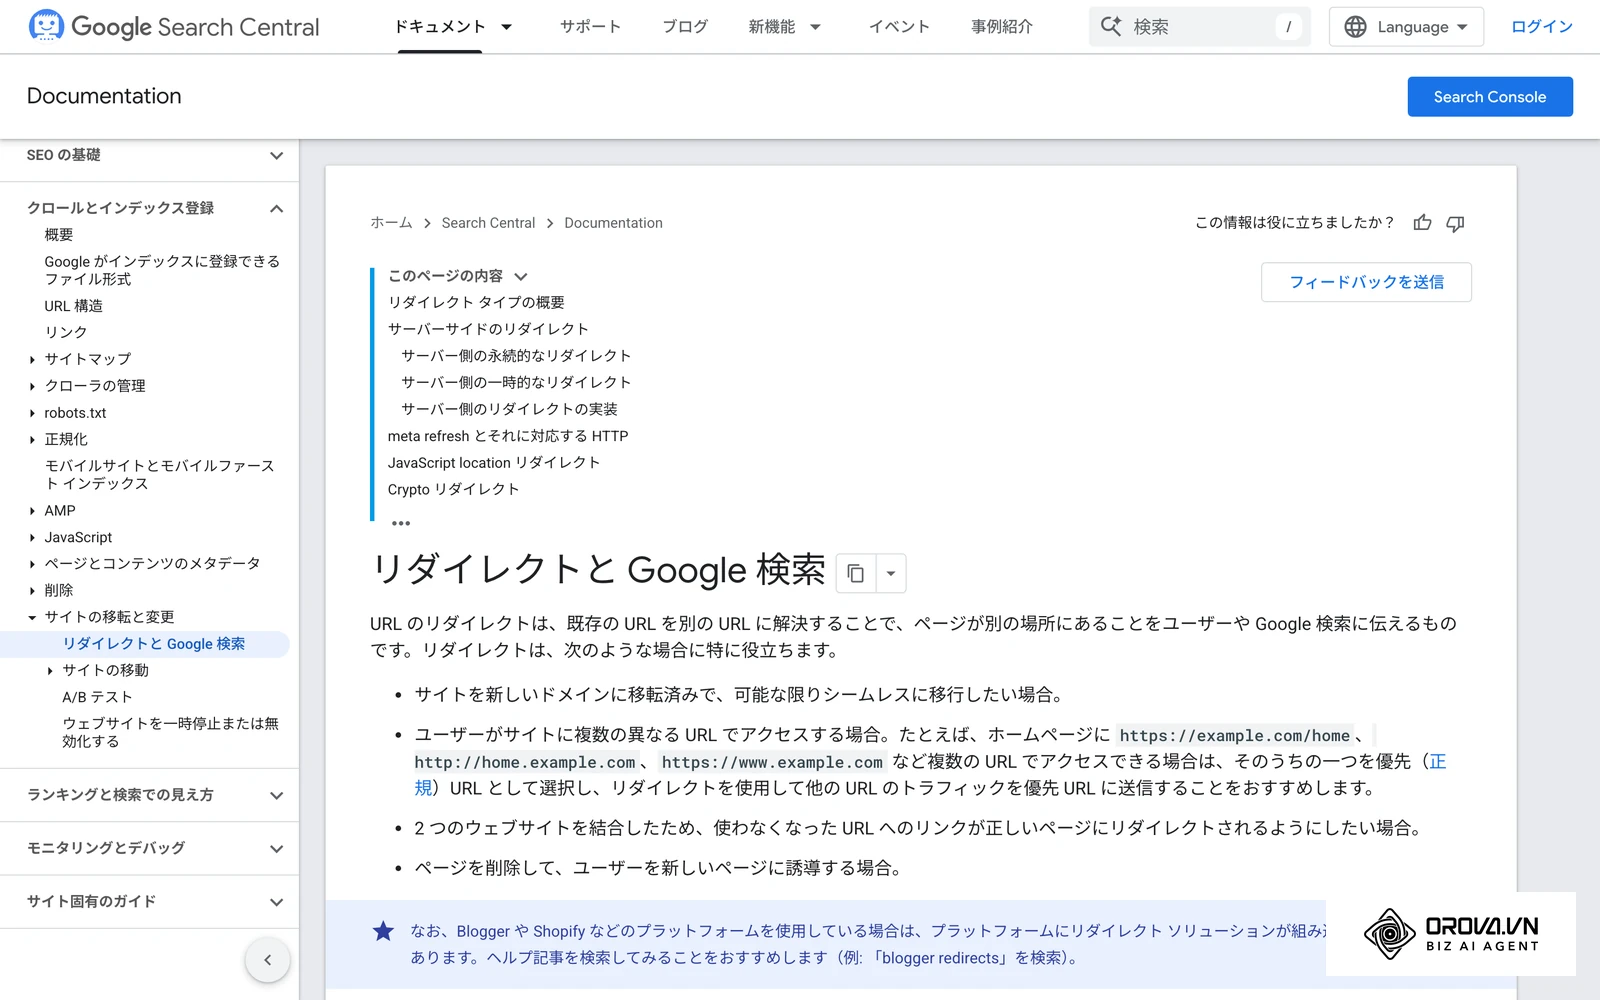This screenshot has width=1600, height=1000.
Task: Open the サポート menu item
Action: pos(590,27)
